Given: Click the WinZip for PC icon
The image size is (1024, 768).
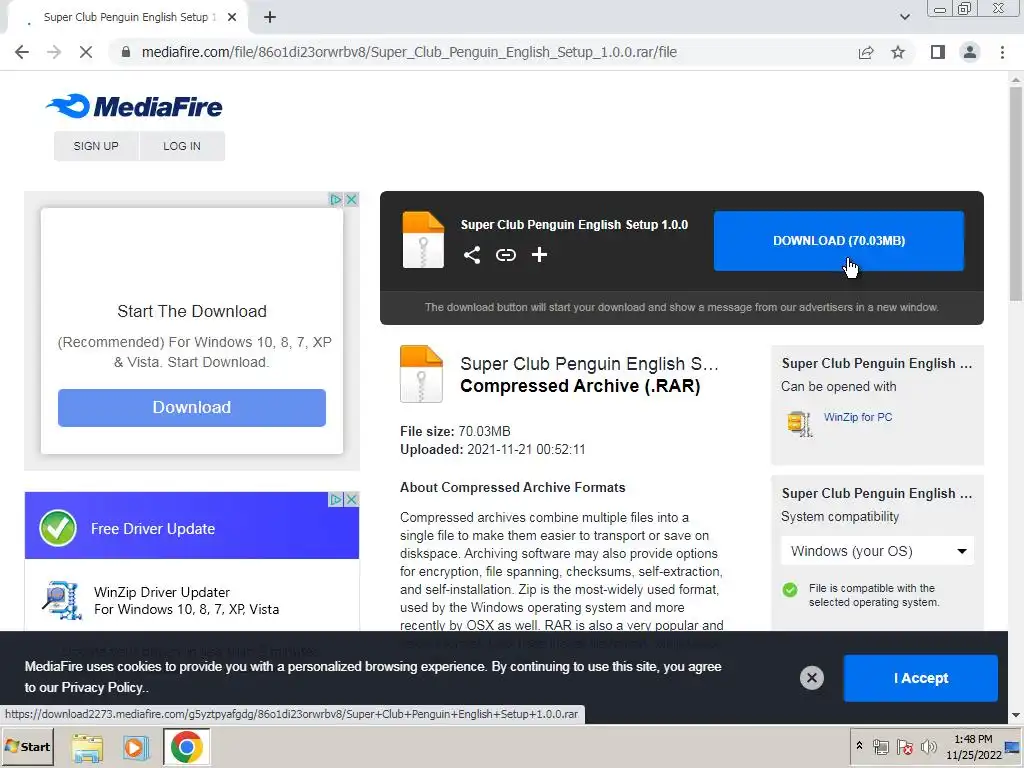Looking at the screenshot, I should click(799, 423).
